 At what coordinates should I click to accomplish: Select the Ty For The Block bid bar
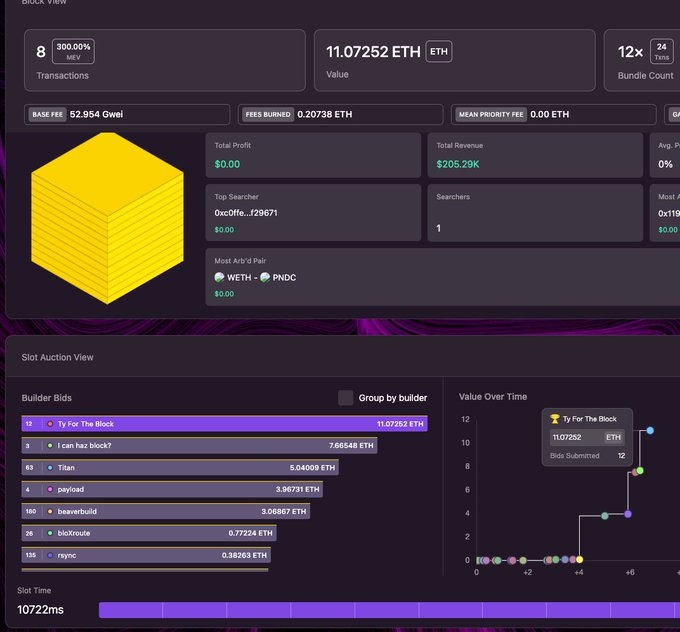click(x=225, y=424)
